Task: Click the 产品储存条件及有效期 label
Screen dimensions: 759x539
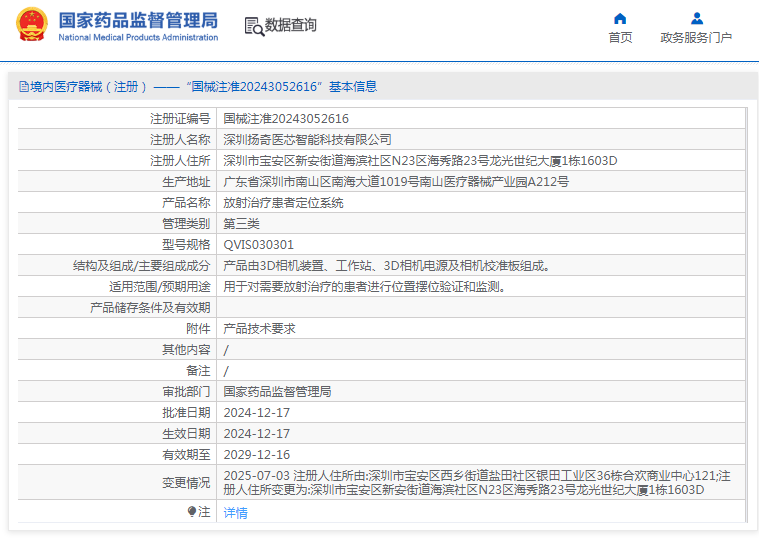Action: coord(150,308)
